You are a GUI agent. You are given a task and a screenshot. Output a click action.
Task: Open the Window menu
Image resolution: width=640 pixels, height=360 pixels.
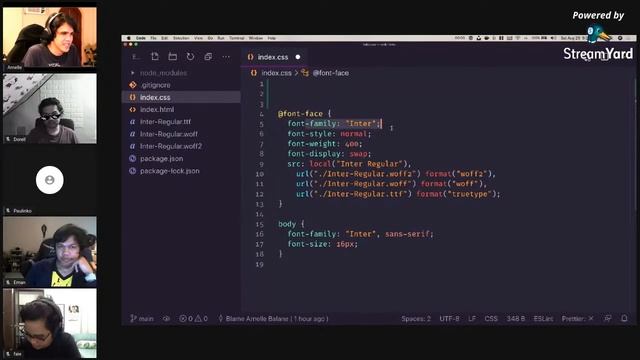tap(256, 38)
